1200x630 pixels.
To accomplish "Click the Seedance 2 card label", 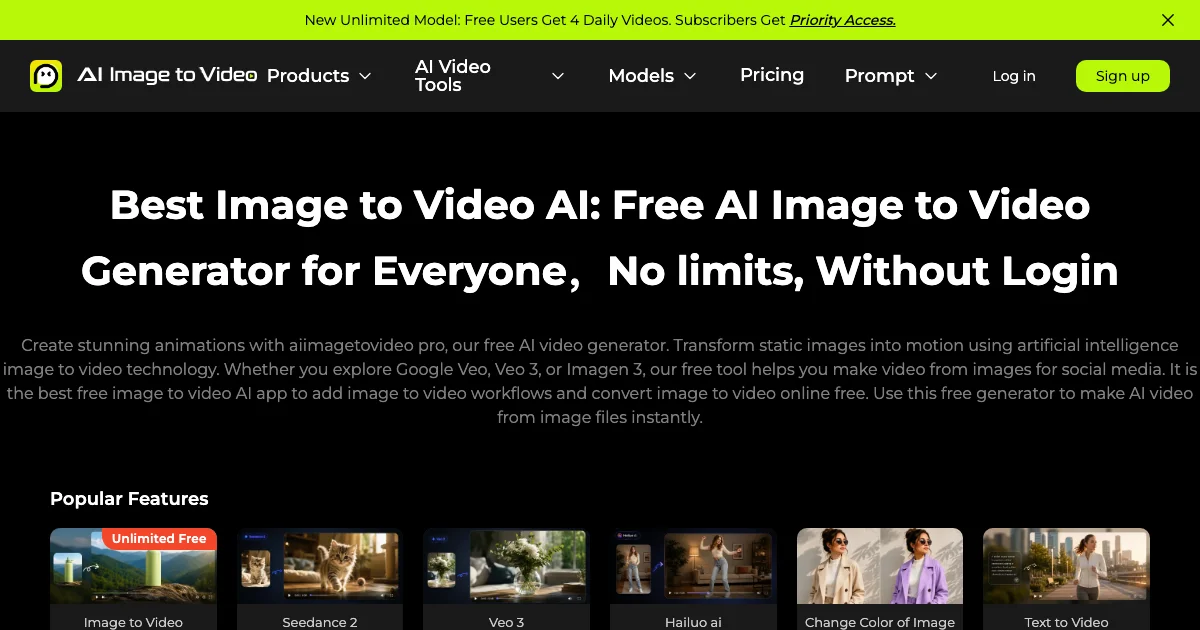I will click(320, 622).
